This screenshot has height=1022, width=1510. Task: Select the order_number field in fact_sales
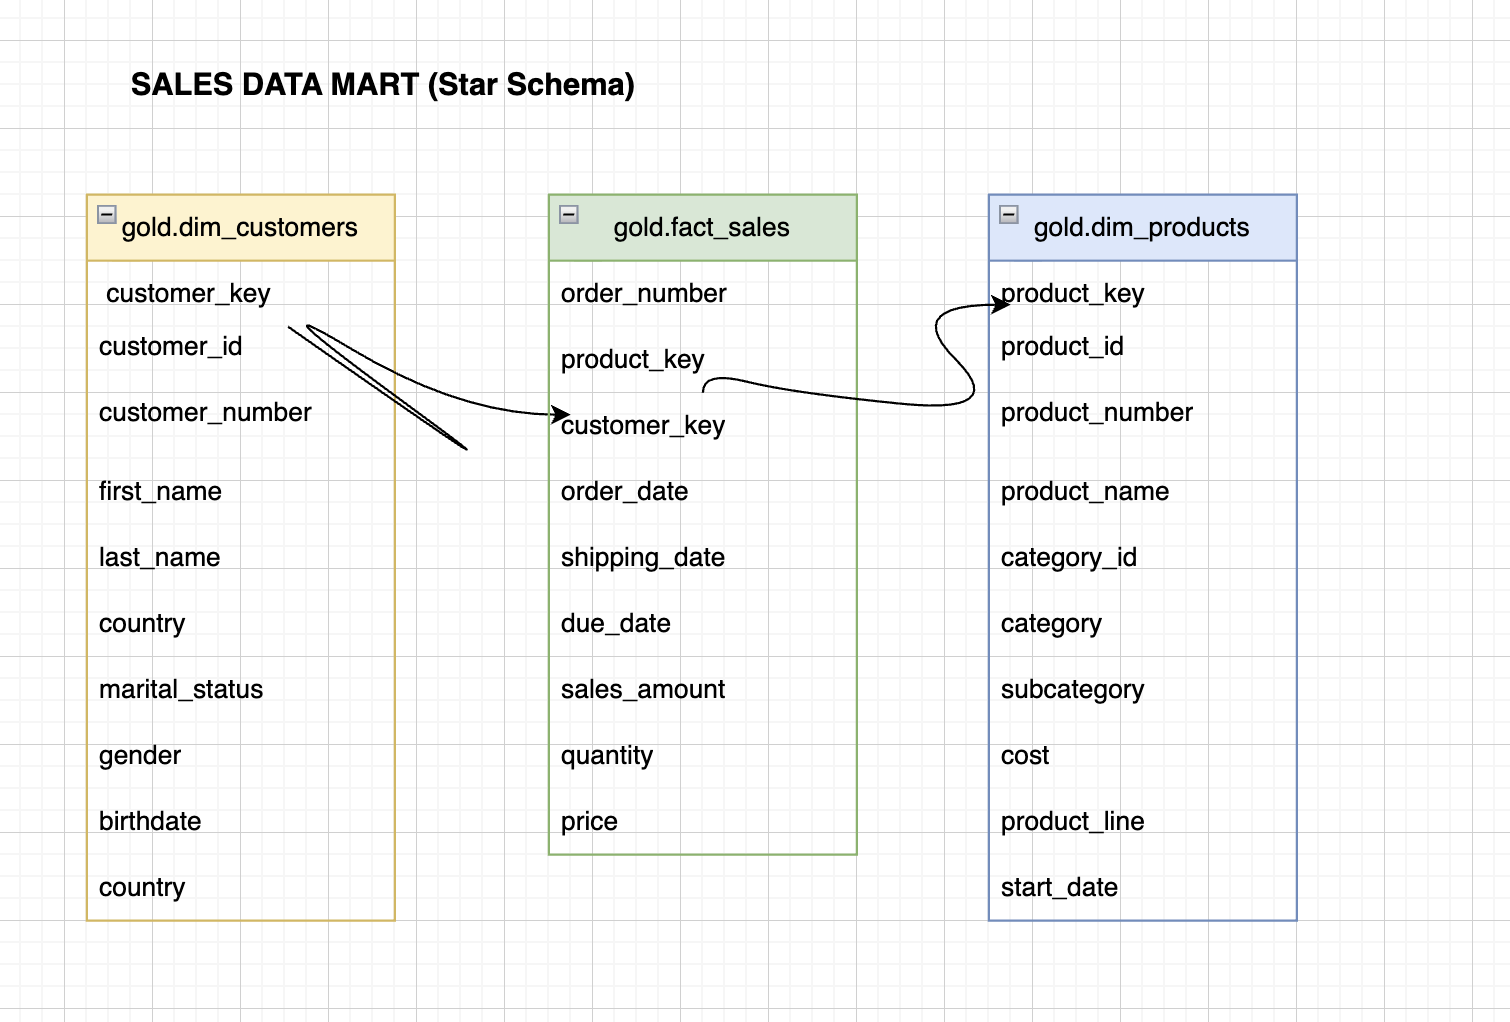(x=643, y=293)
